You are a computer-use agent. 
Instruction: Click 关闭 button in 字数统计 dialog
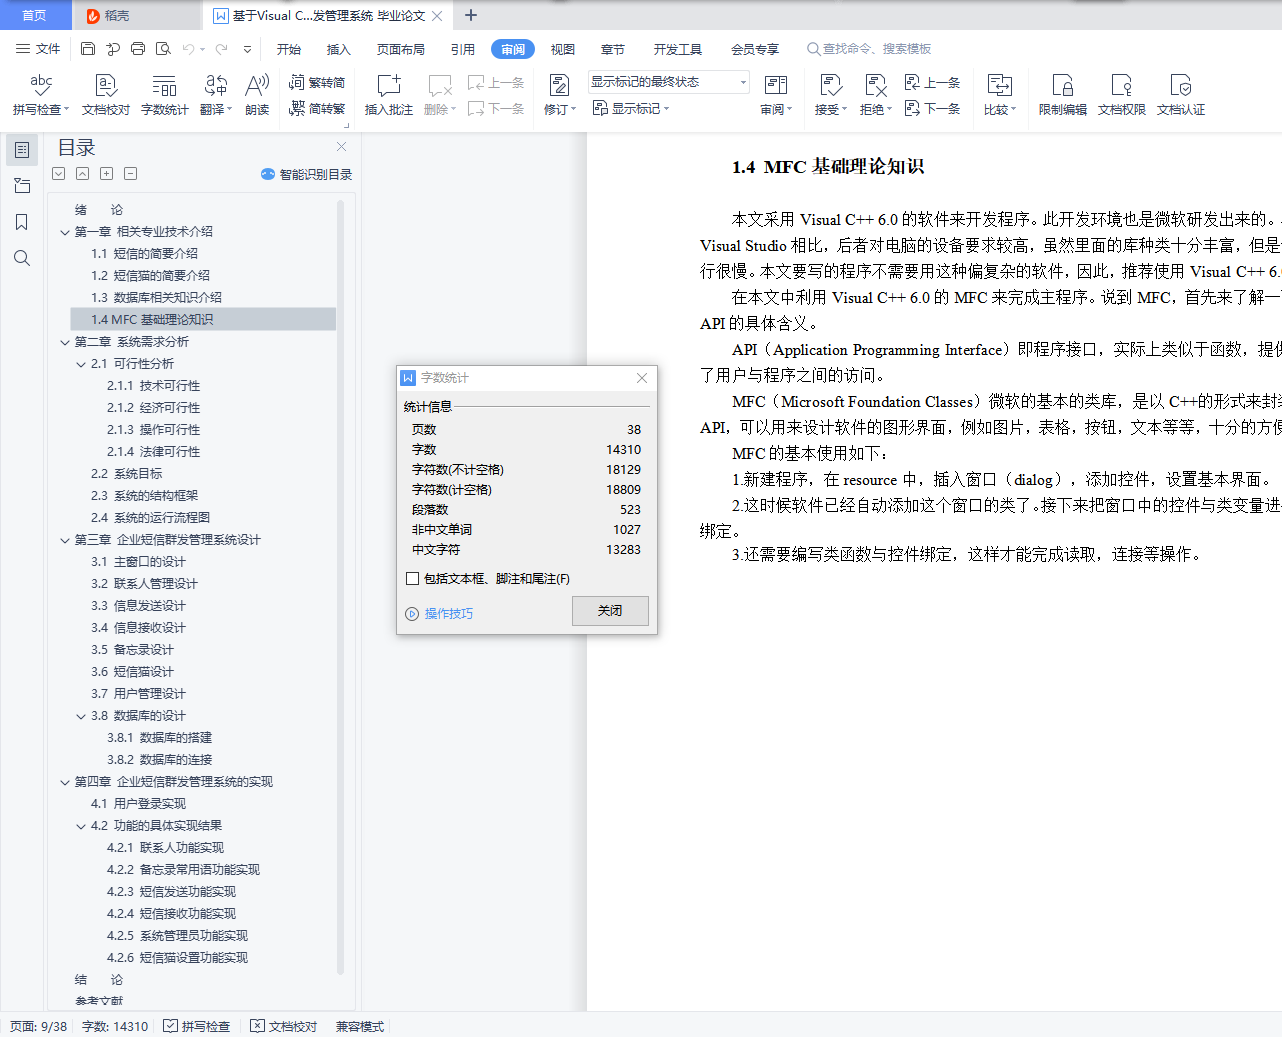610,611
